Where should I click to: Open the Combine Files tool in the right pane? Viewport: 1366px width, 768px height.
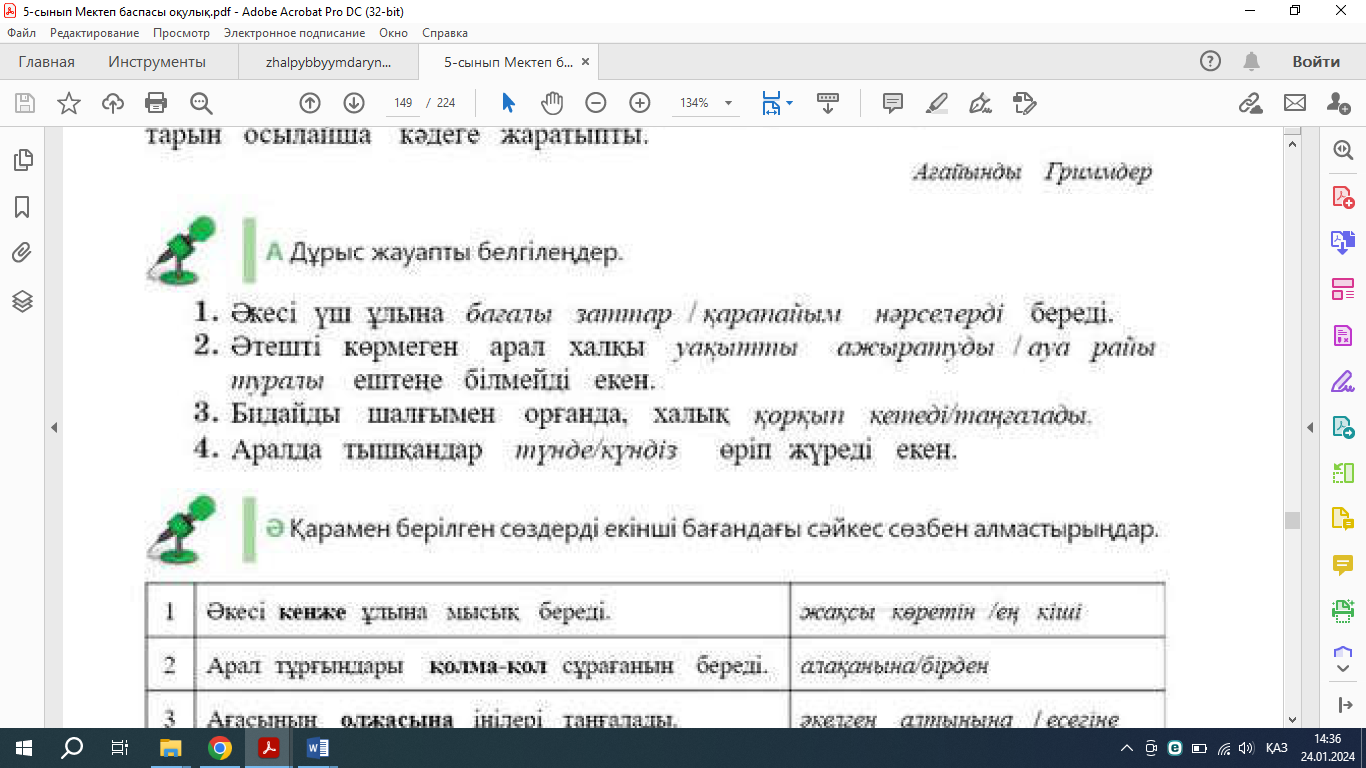(x=1343, y=243)
